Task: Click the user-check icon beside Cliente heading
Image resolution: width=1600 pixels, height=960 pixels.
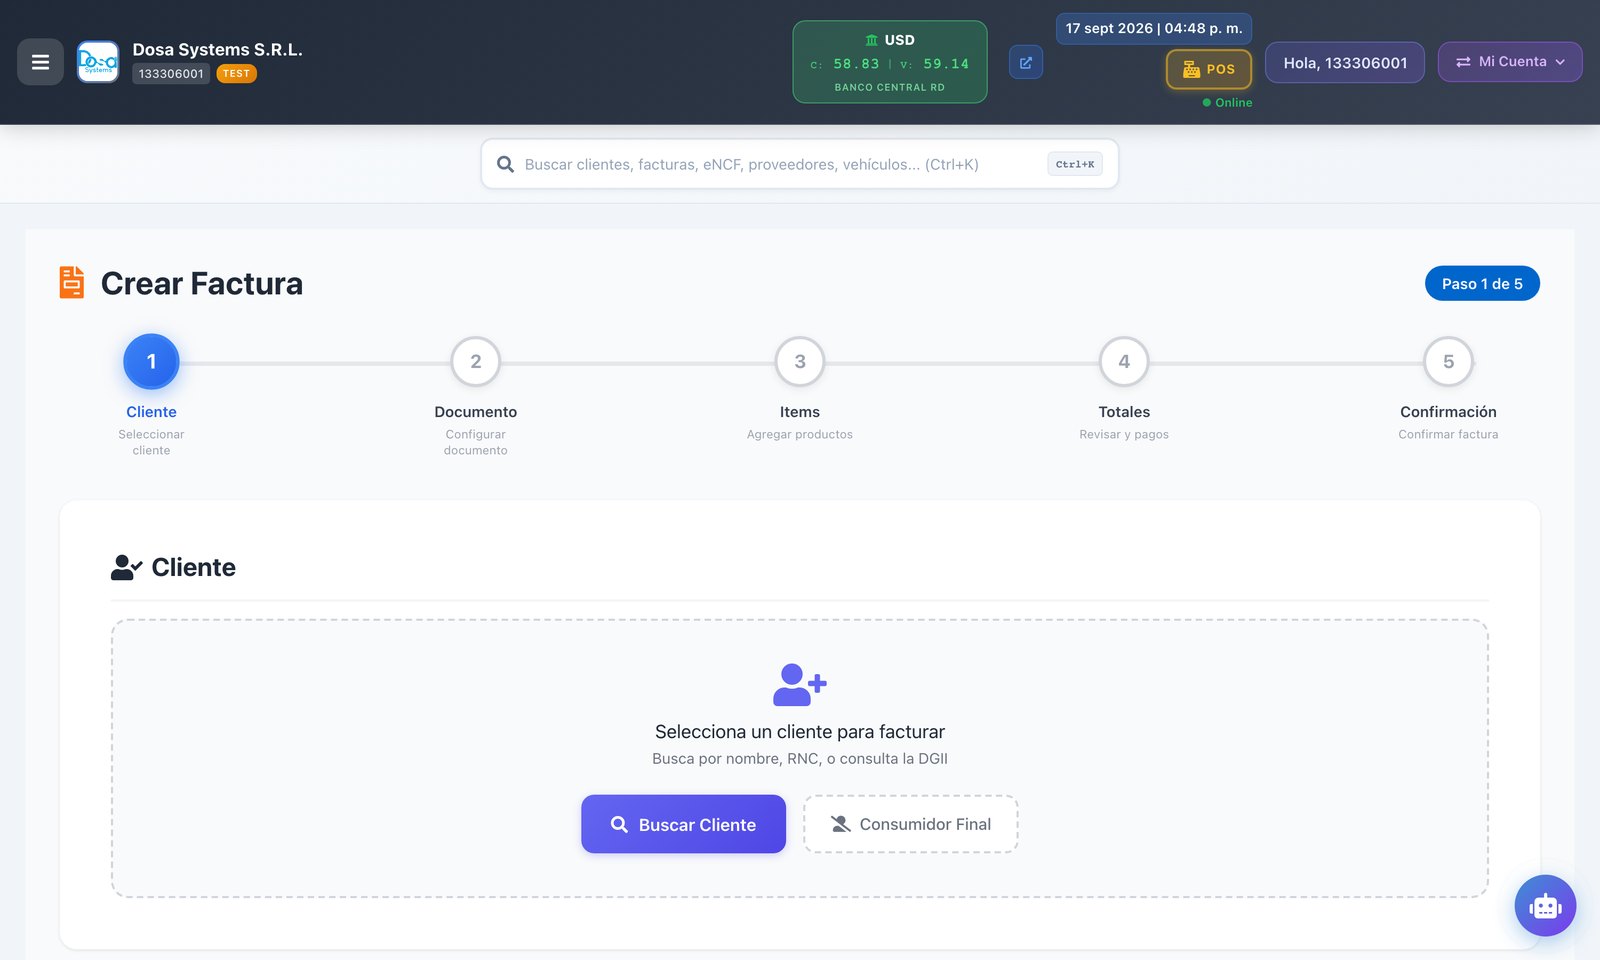Action: coord(126,567)
